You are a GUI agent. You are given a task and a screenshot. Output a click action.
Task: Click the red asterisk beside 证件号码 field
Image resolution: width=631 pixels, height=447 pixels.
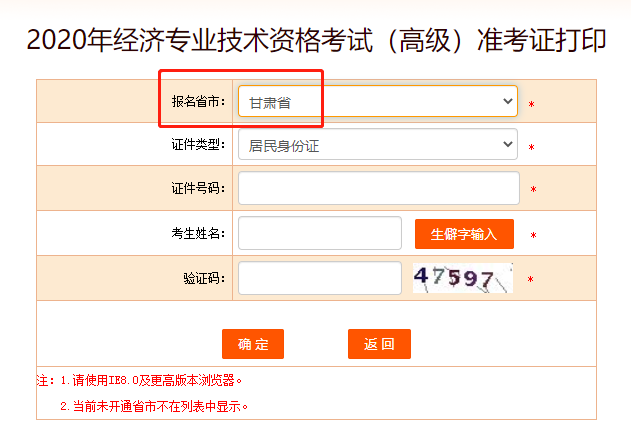(533, 190)
